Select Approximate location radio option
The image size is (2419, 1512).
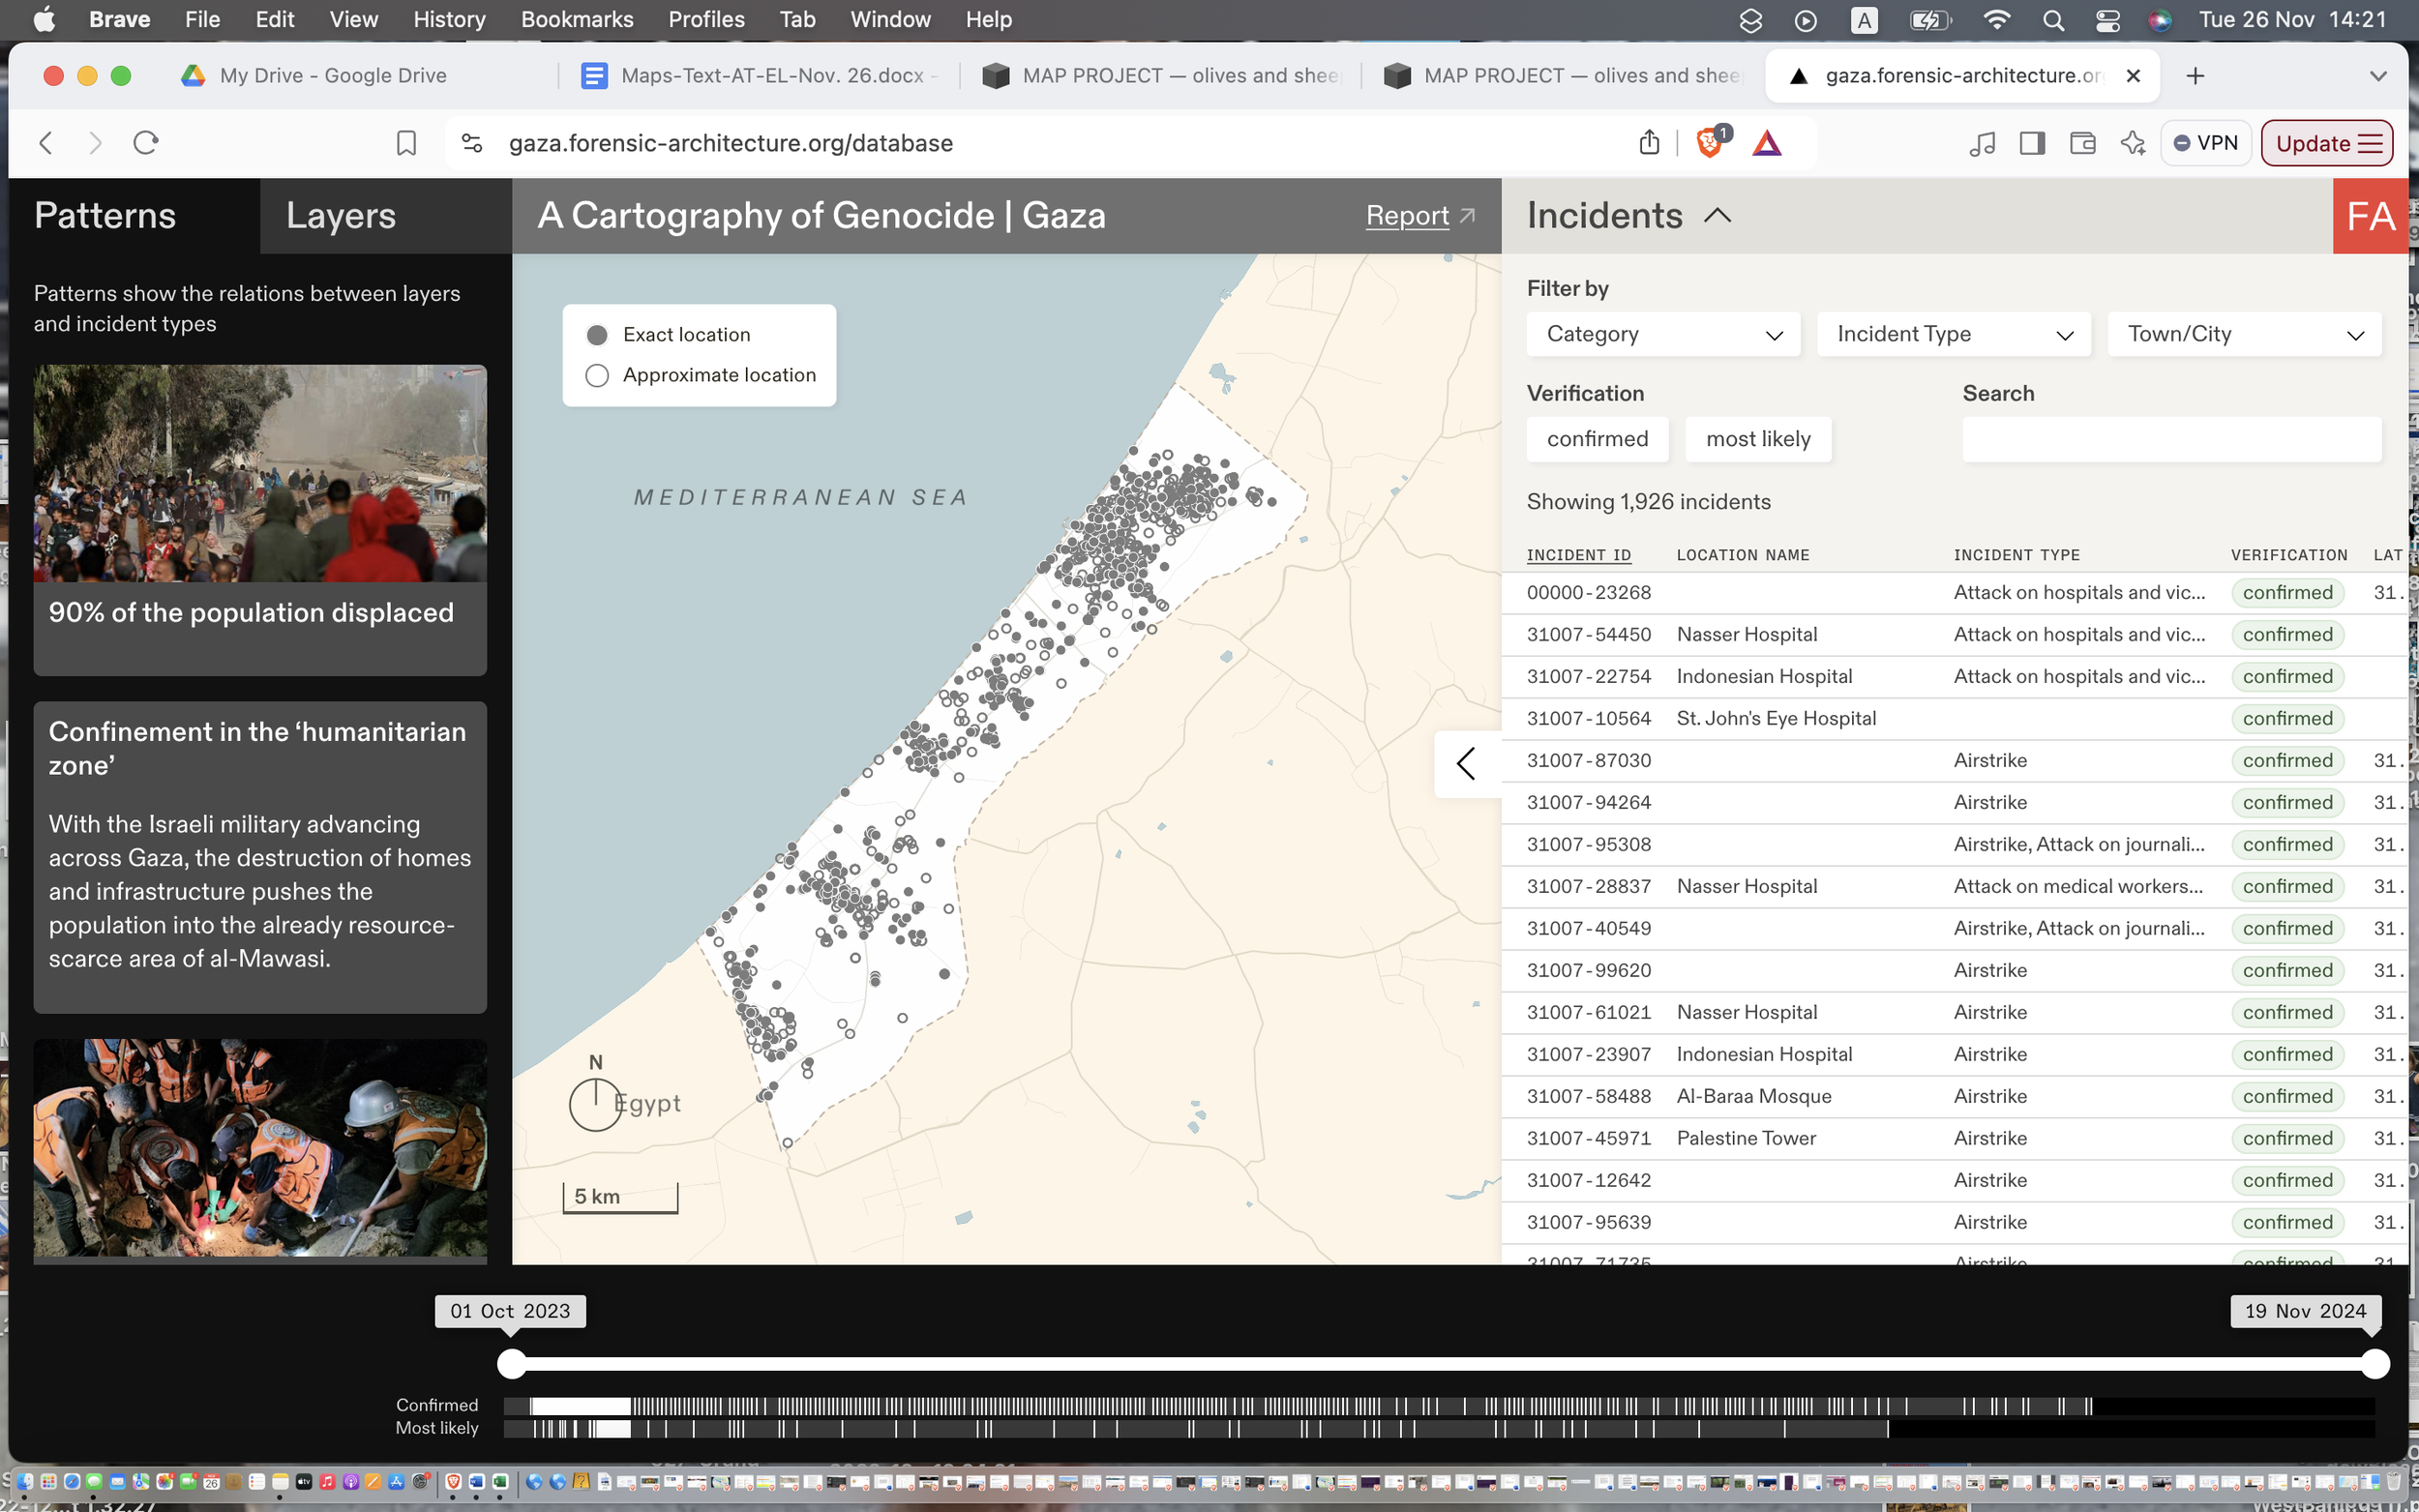click(597, 375)
